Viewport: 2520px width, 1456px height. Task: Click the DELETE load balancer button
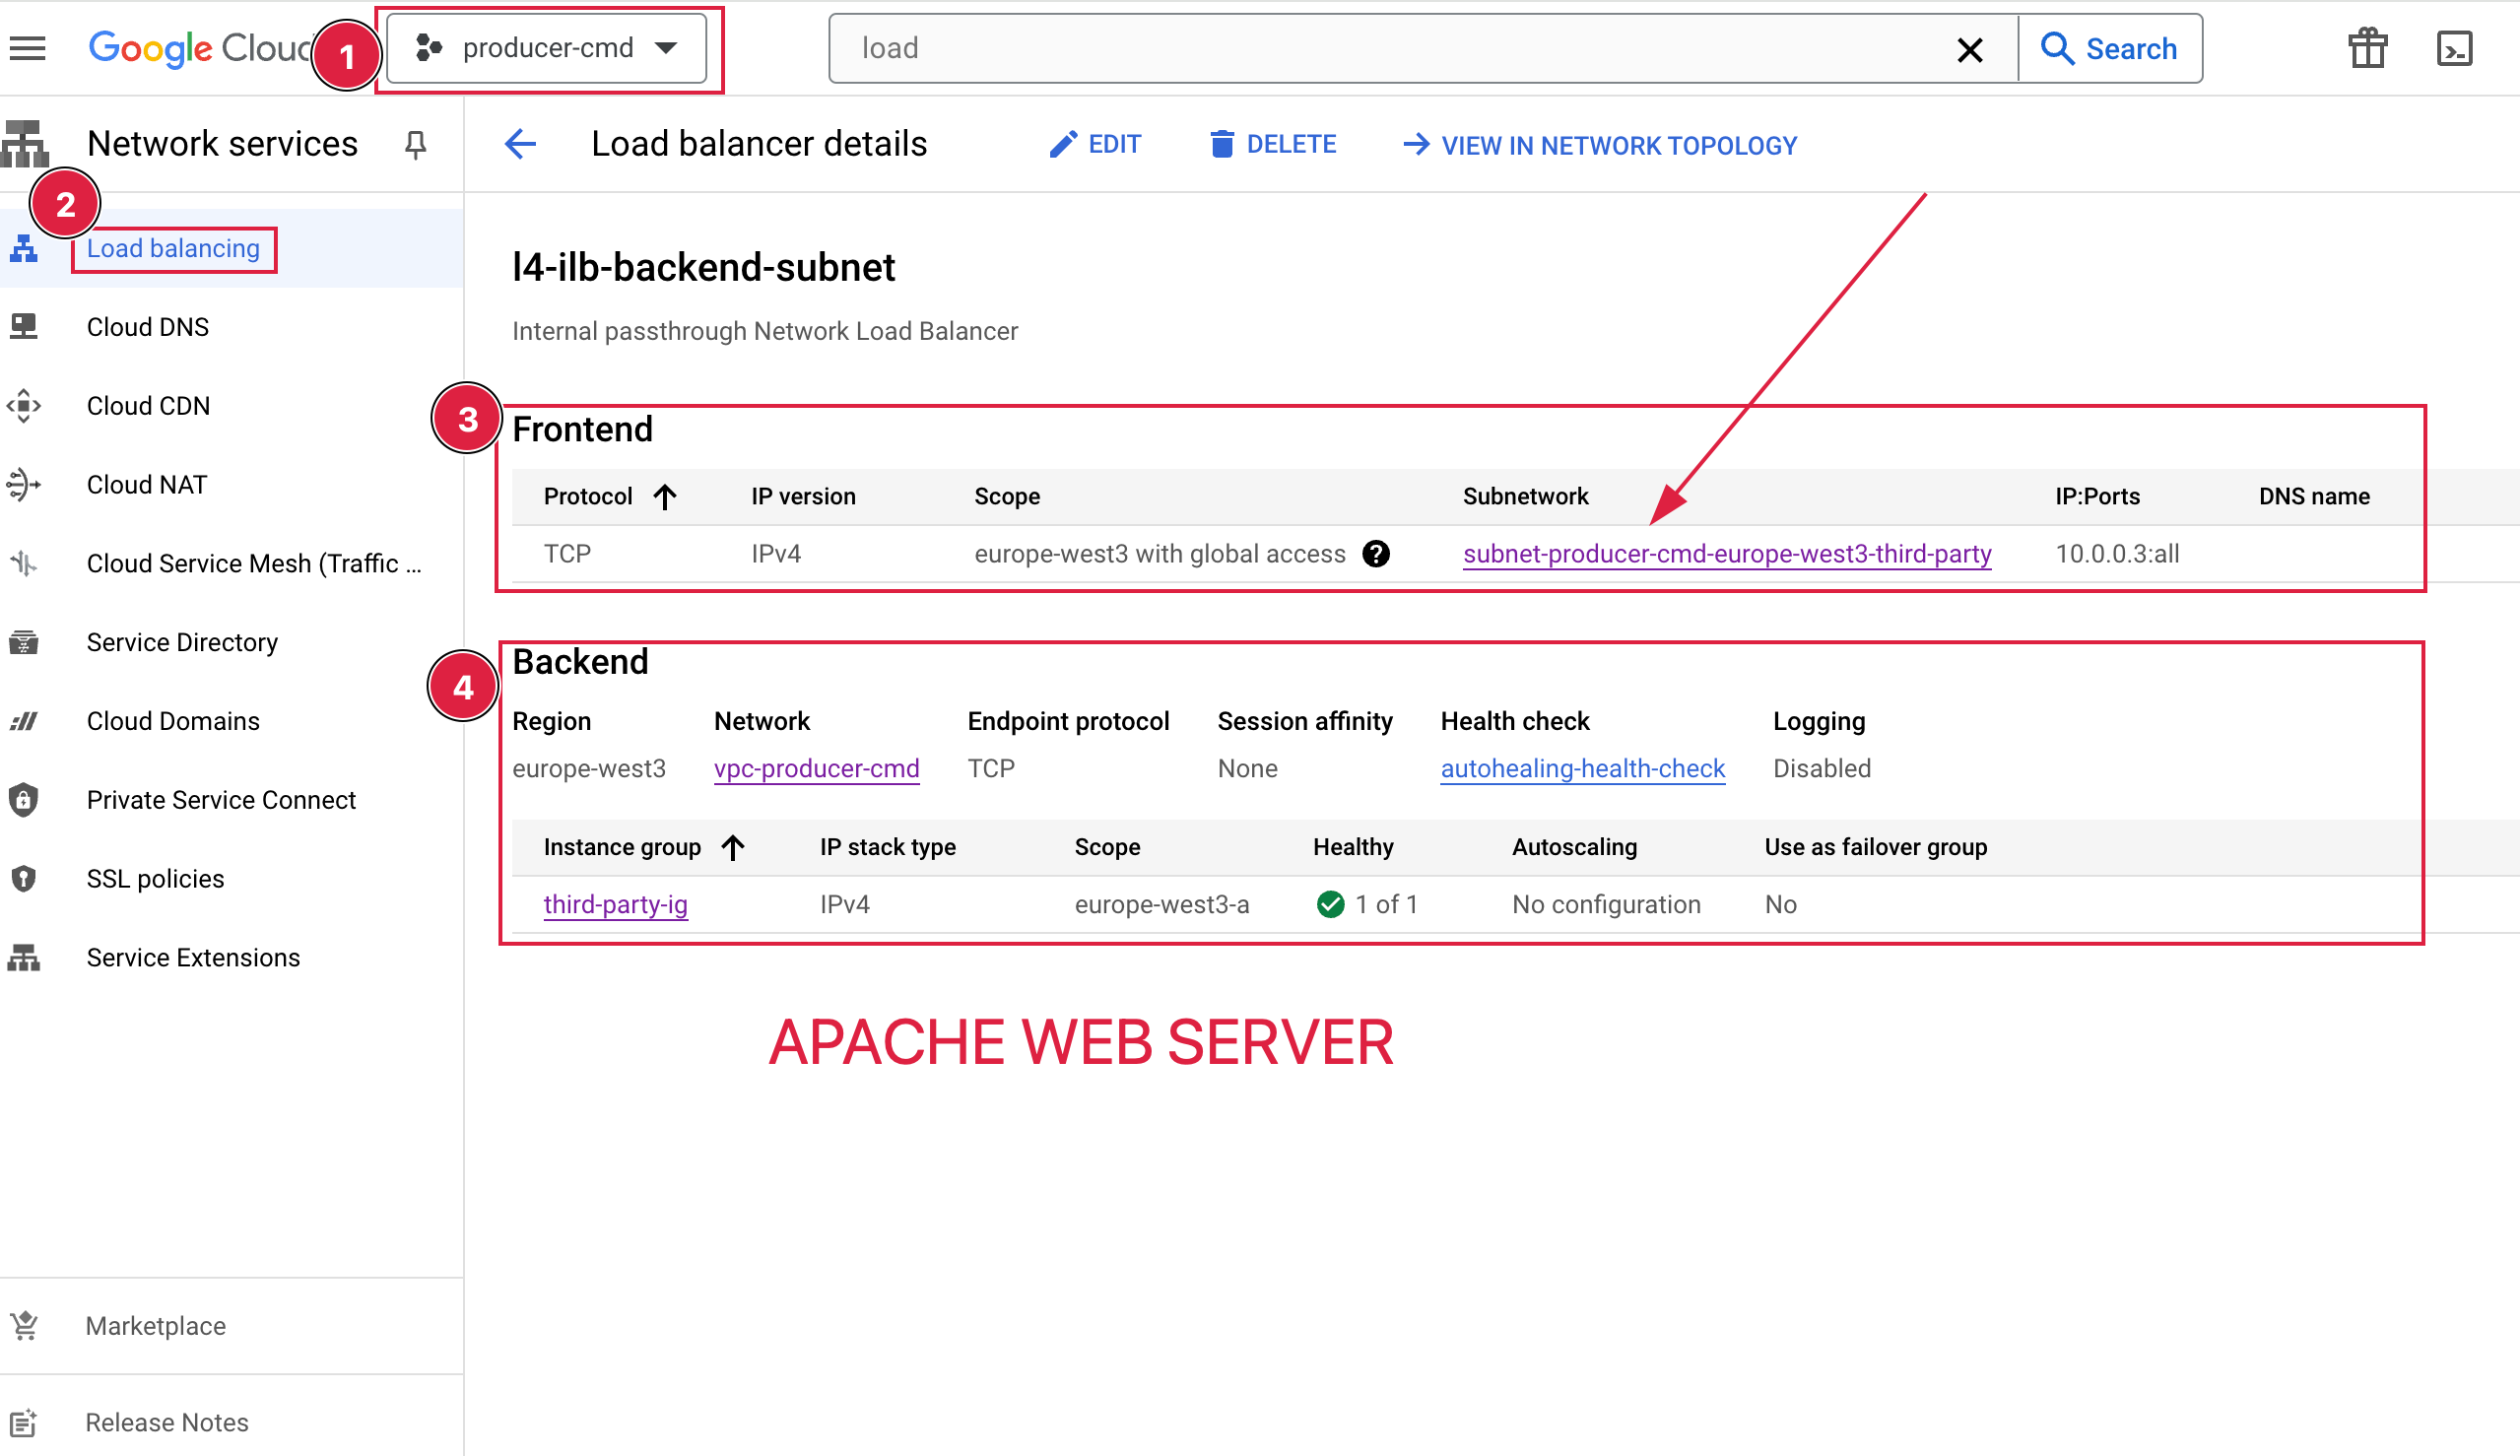[1273, 145]
